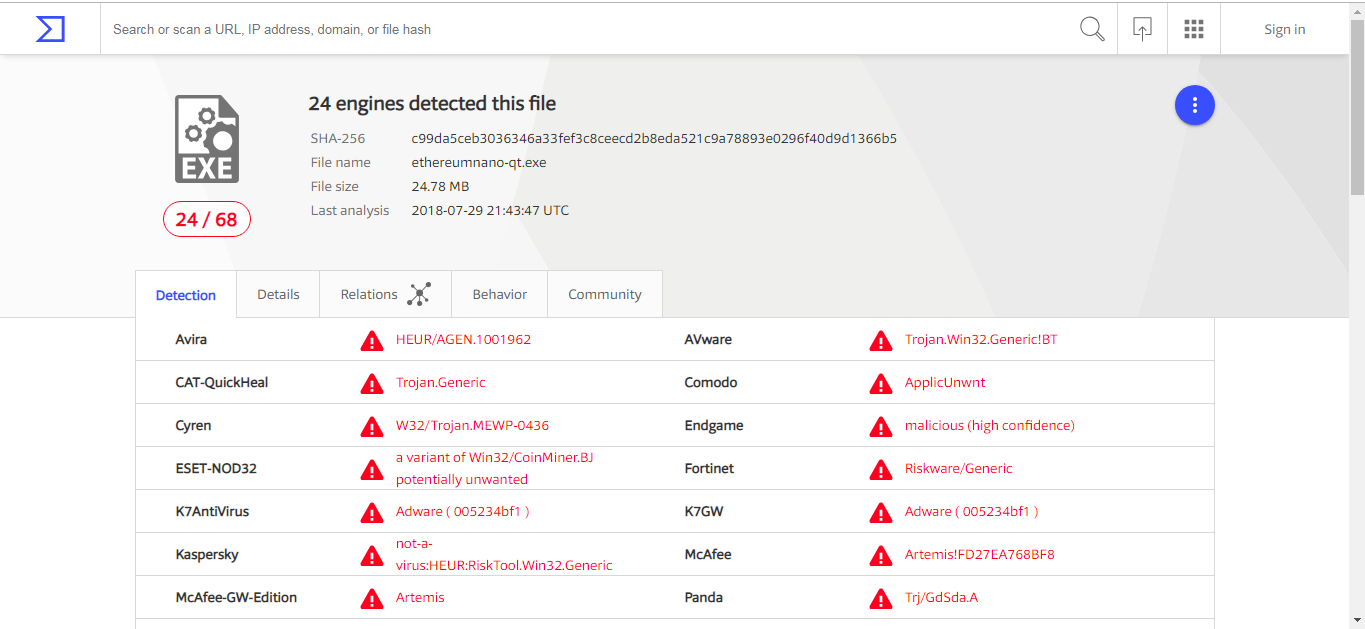This screenshot has height=629, width=1365.
Task: Click the Cyren engine name
Action: tap(193, 425)
